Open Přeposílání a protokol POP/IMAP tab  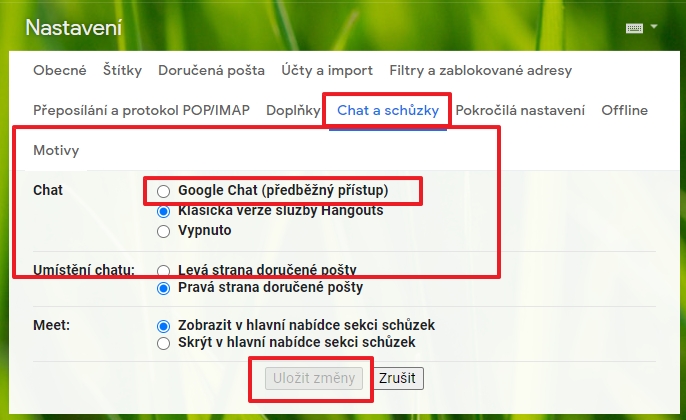[141, 110]
